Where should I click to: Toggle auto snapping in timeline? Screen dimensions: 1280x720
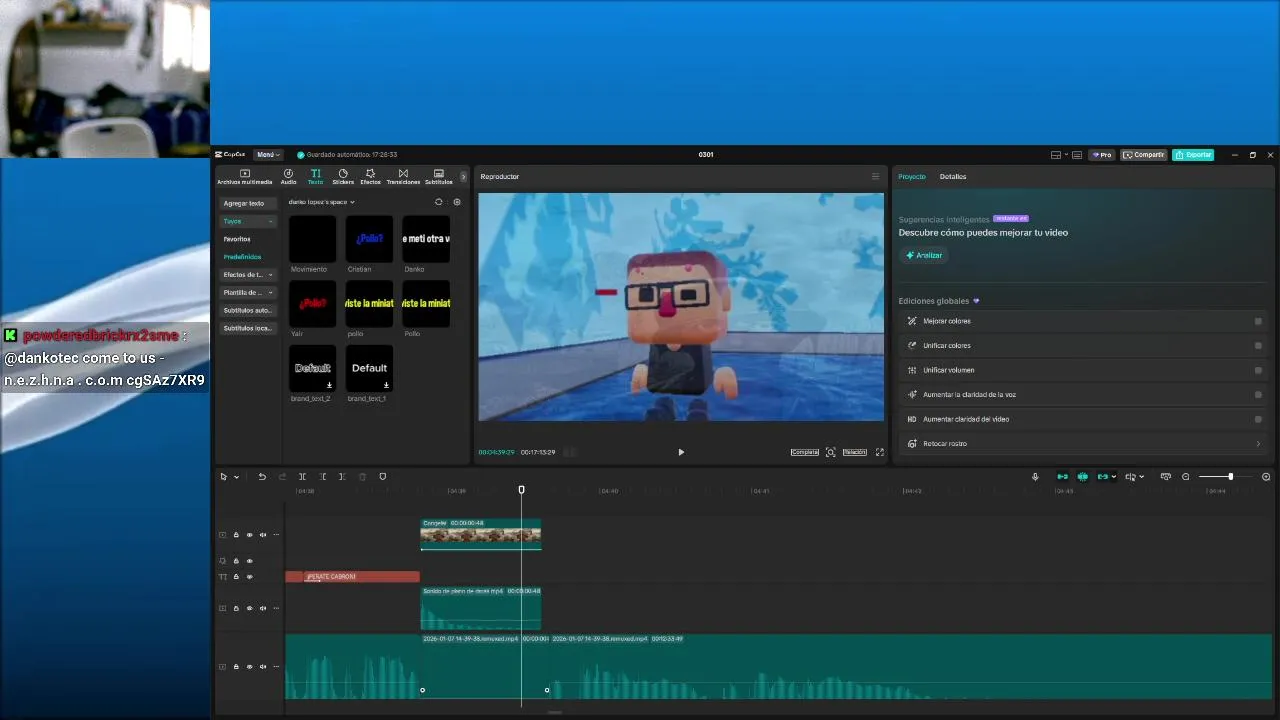[1082, 477]
